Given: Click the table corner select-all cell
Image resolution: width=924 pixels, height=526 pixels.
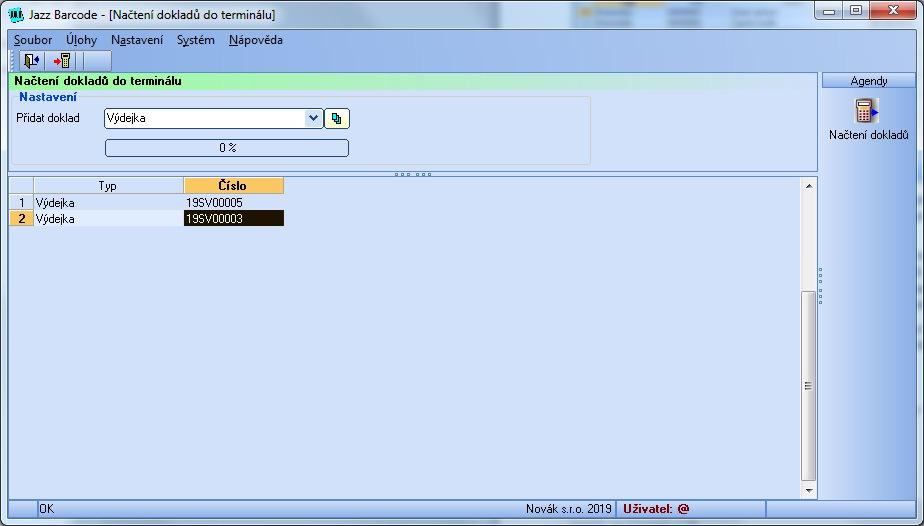Looking at the screenshot, I should (22, 186).
